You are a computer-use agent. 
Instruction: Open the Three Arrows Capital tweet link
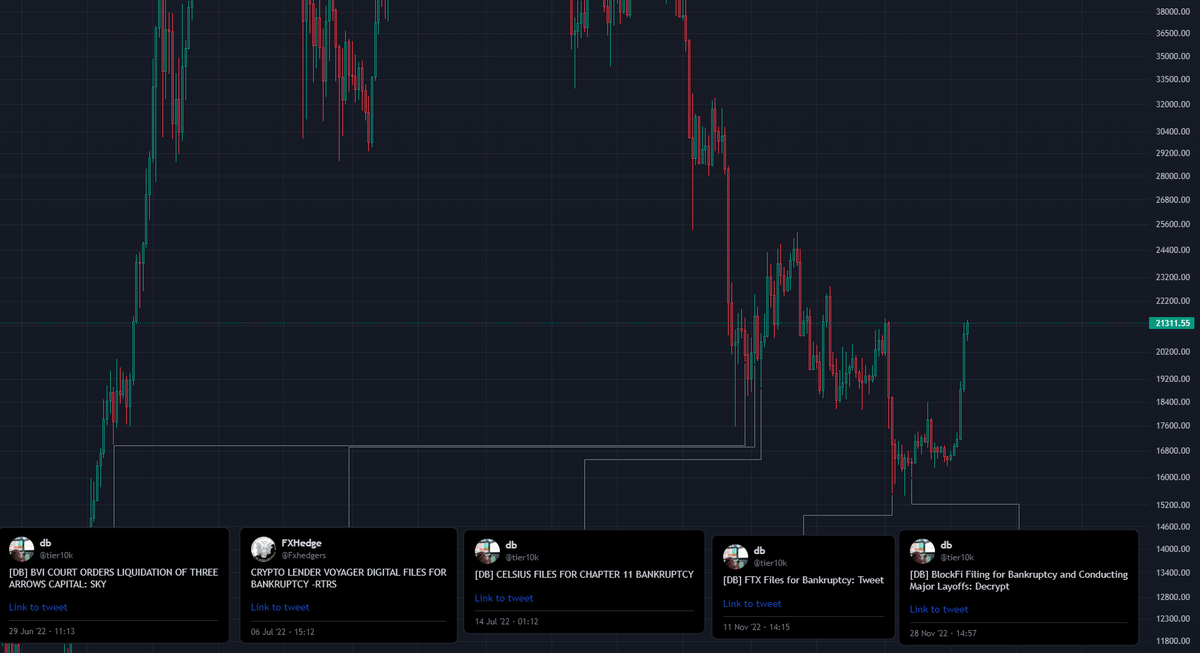(x=38, y=607)
